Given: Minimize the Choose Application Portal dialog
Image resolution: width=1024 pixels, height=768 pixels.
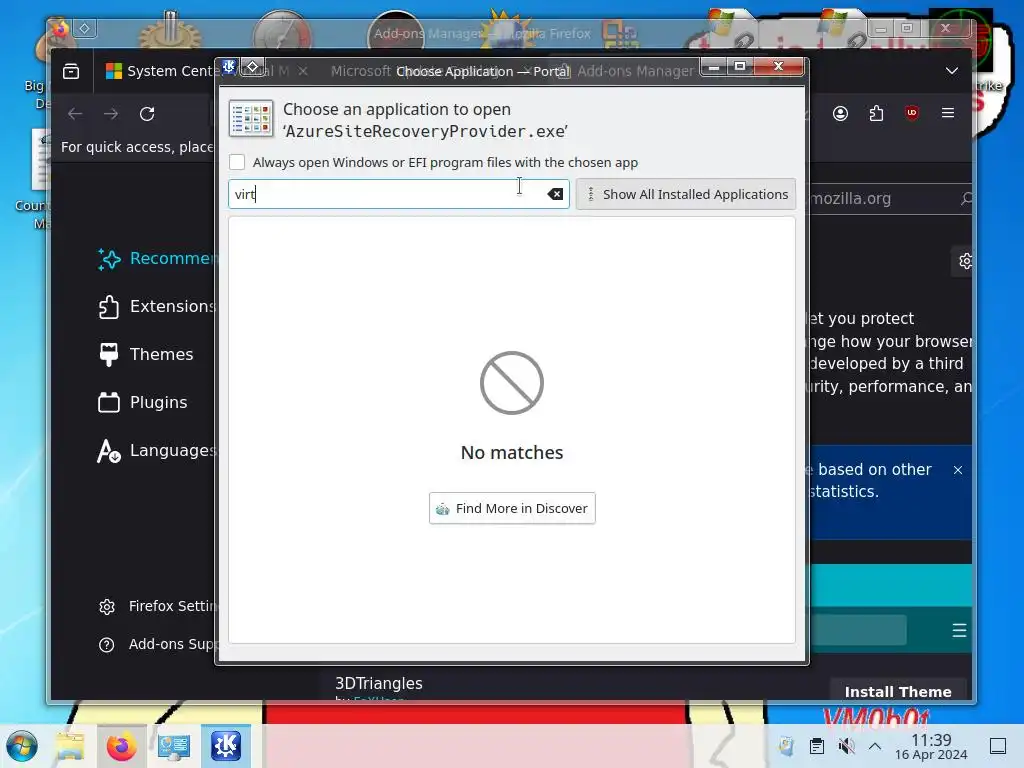Looking at the screenshot, I should [714, 67].
